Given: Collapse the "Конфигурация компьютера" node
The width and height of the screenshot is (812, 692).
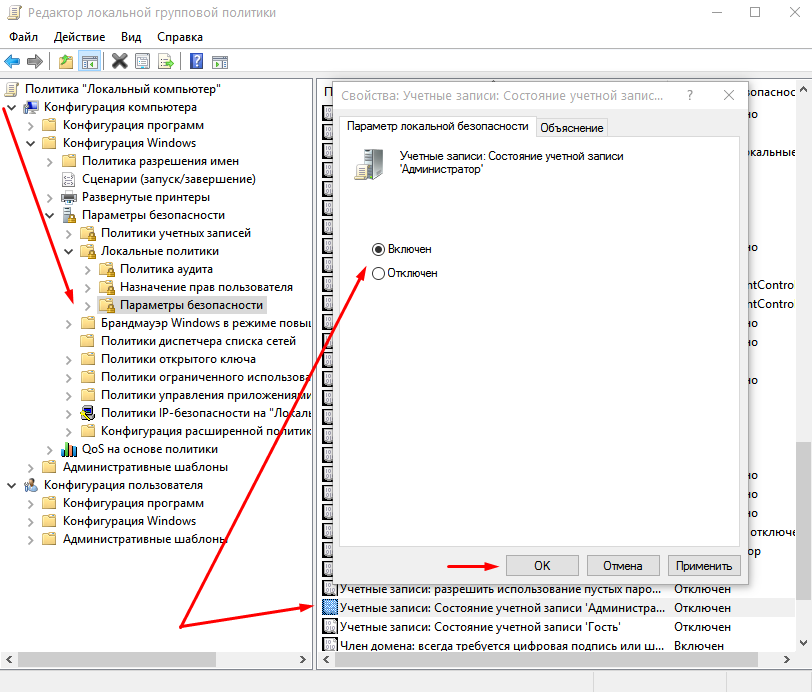Looking at the screenshot, I should [x=11, y=107].
